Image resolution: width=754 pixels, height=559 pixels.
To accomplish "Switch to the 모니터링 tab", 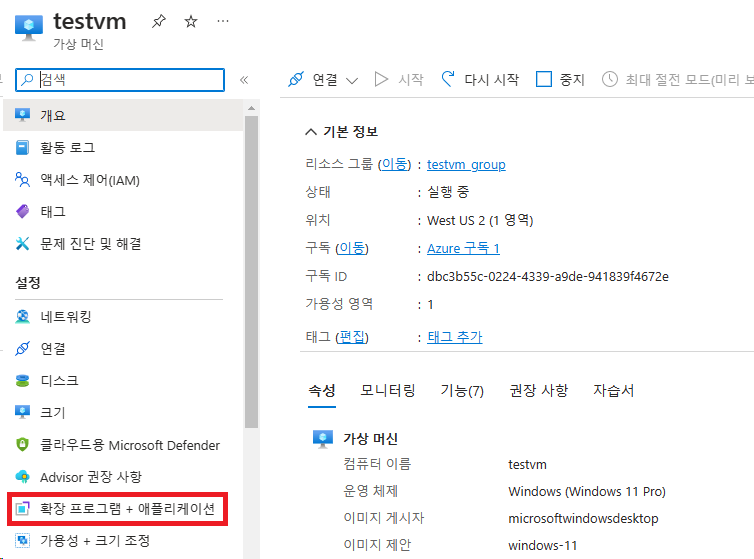I will (x=388, y=390).
